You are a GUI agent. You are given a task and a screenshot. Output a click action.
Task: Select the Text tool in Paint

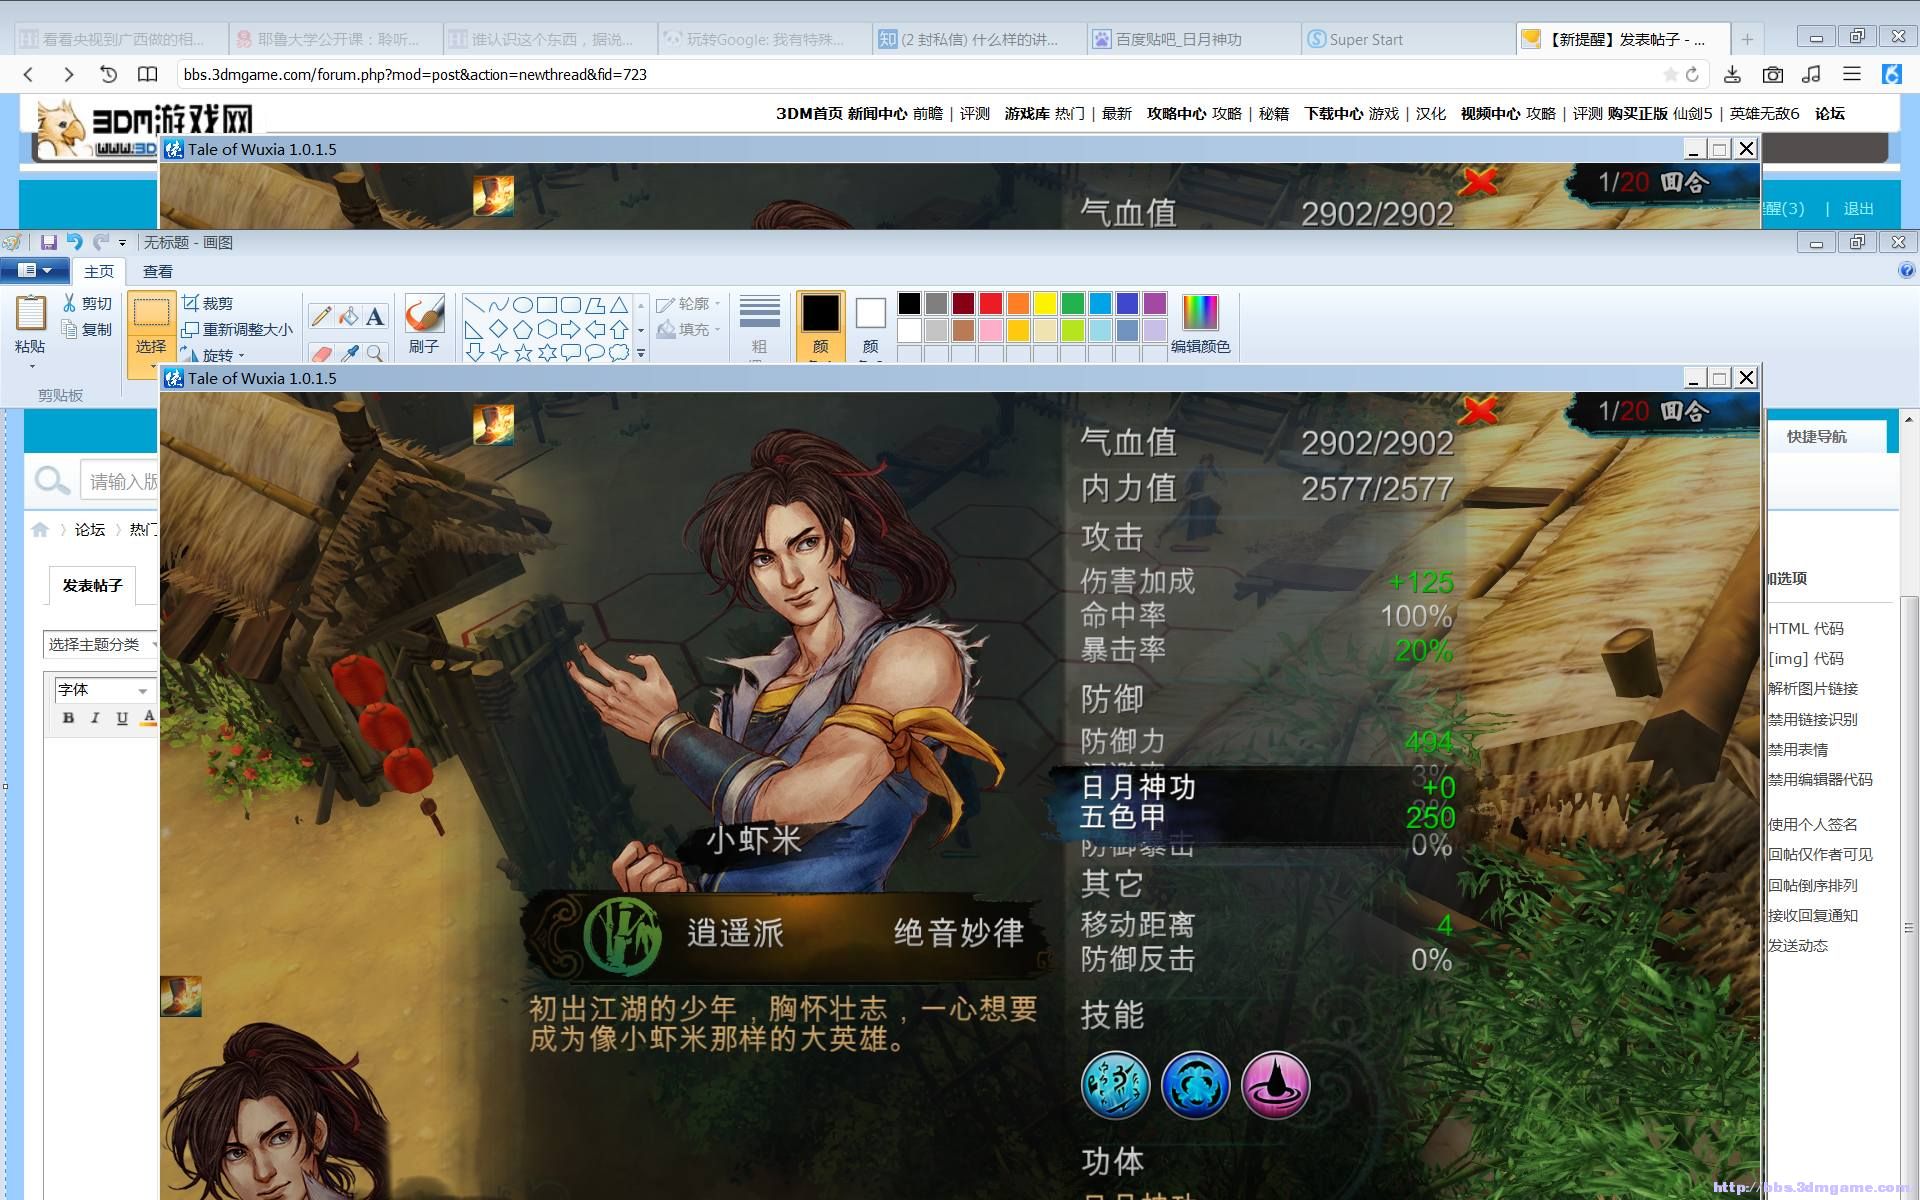coord(375,317)
